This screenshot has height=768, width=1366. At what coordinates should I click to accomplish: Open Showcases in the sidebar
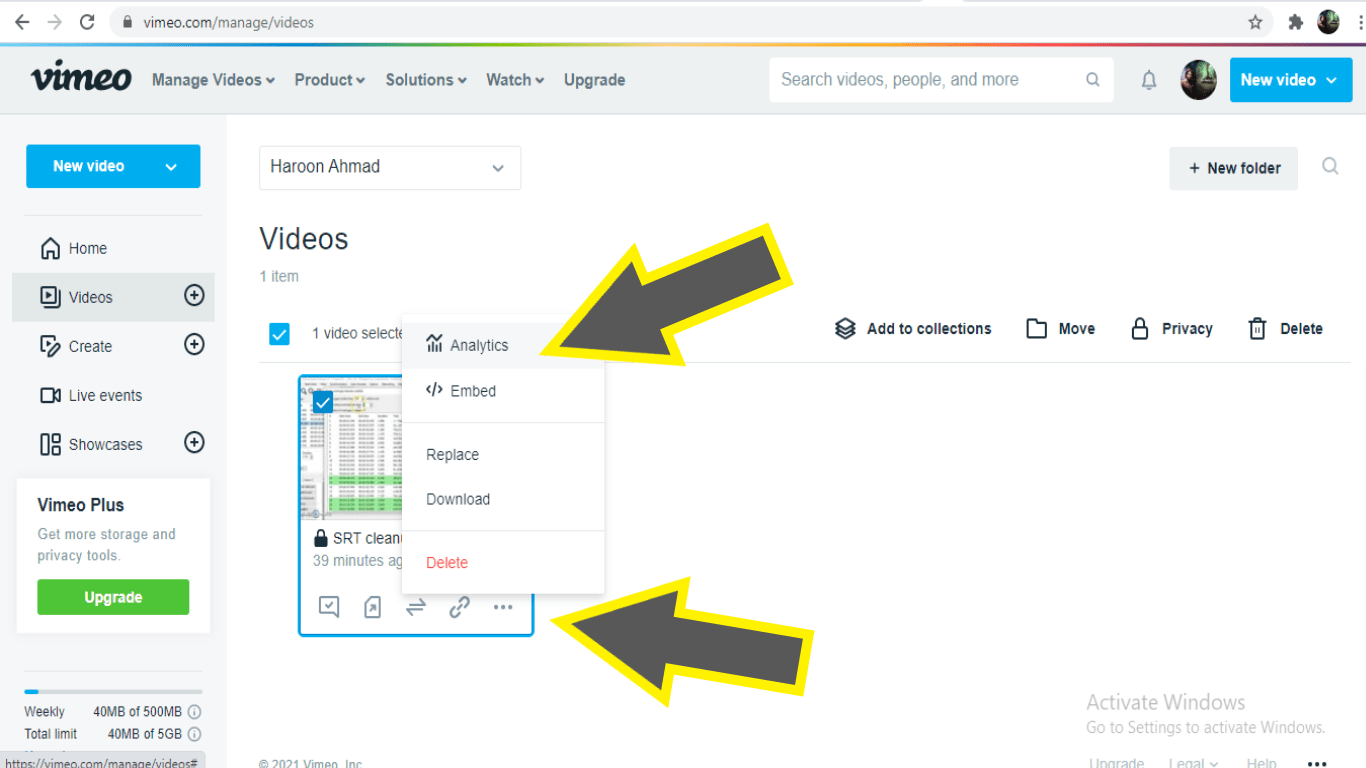click(91, 444)
